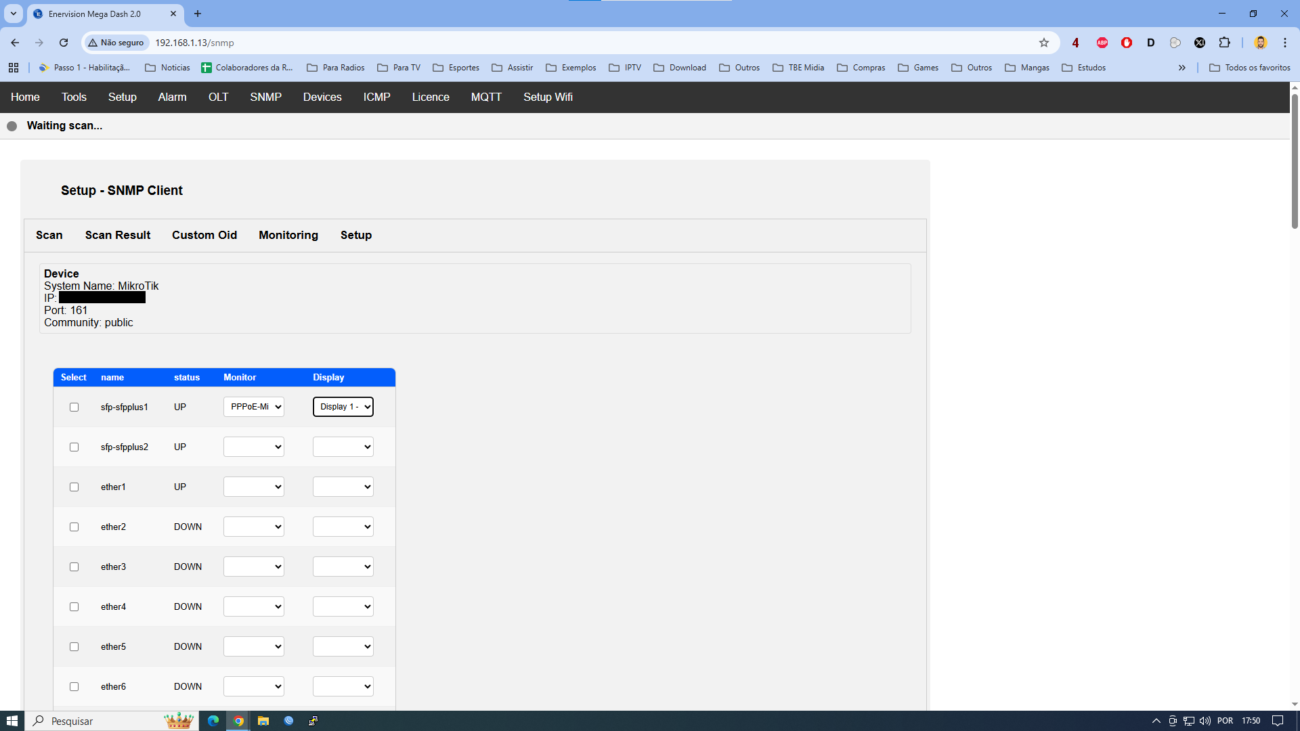
Task: Open Microsoft Edge from the taskbar
Action: [x=213, y=720]
